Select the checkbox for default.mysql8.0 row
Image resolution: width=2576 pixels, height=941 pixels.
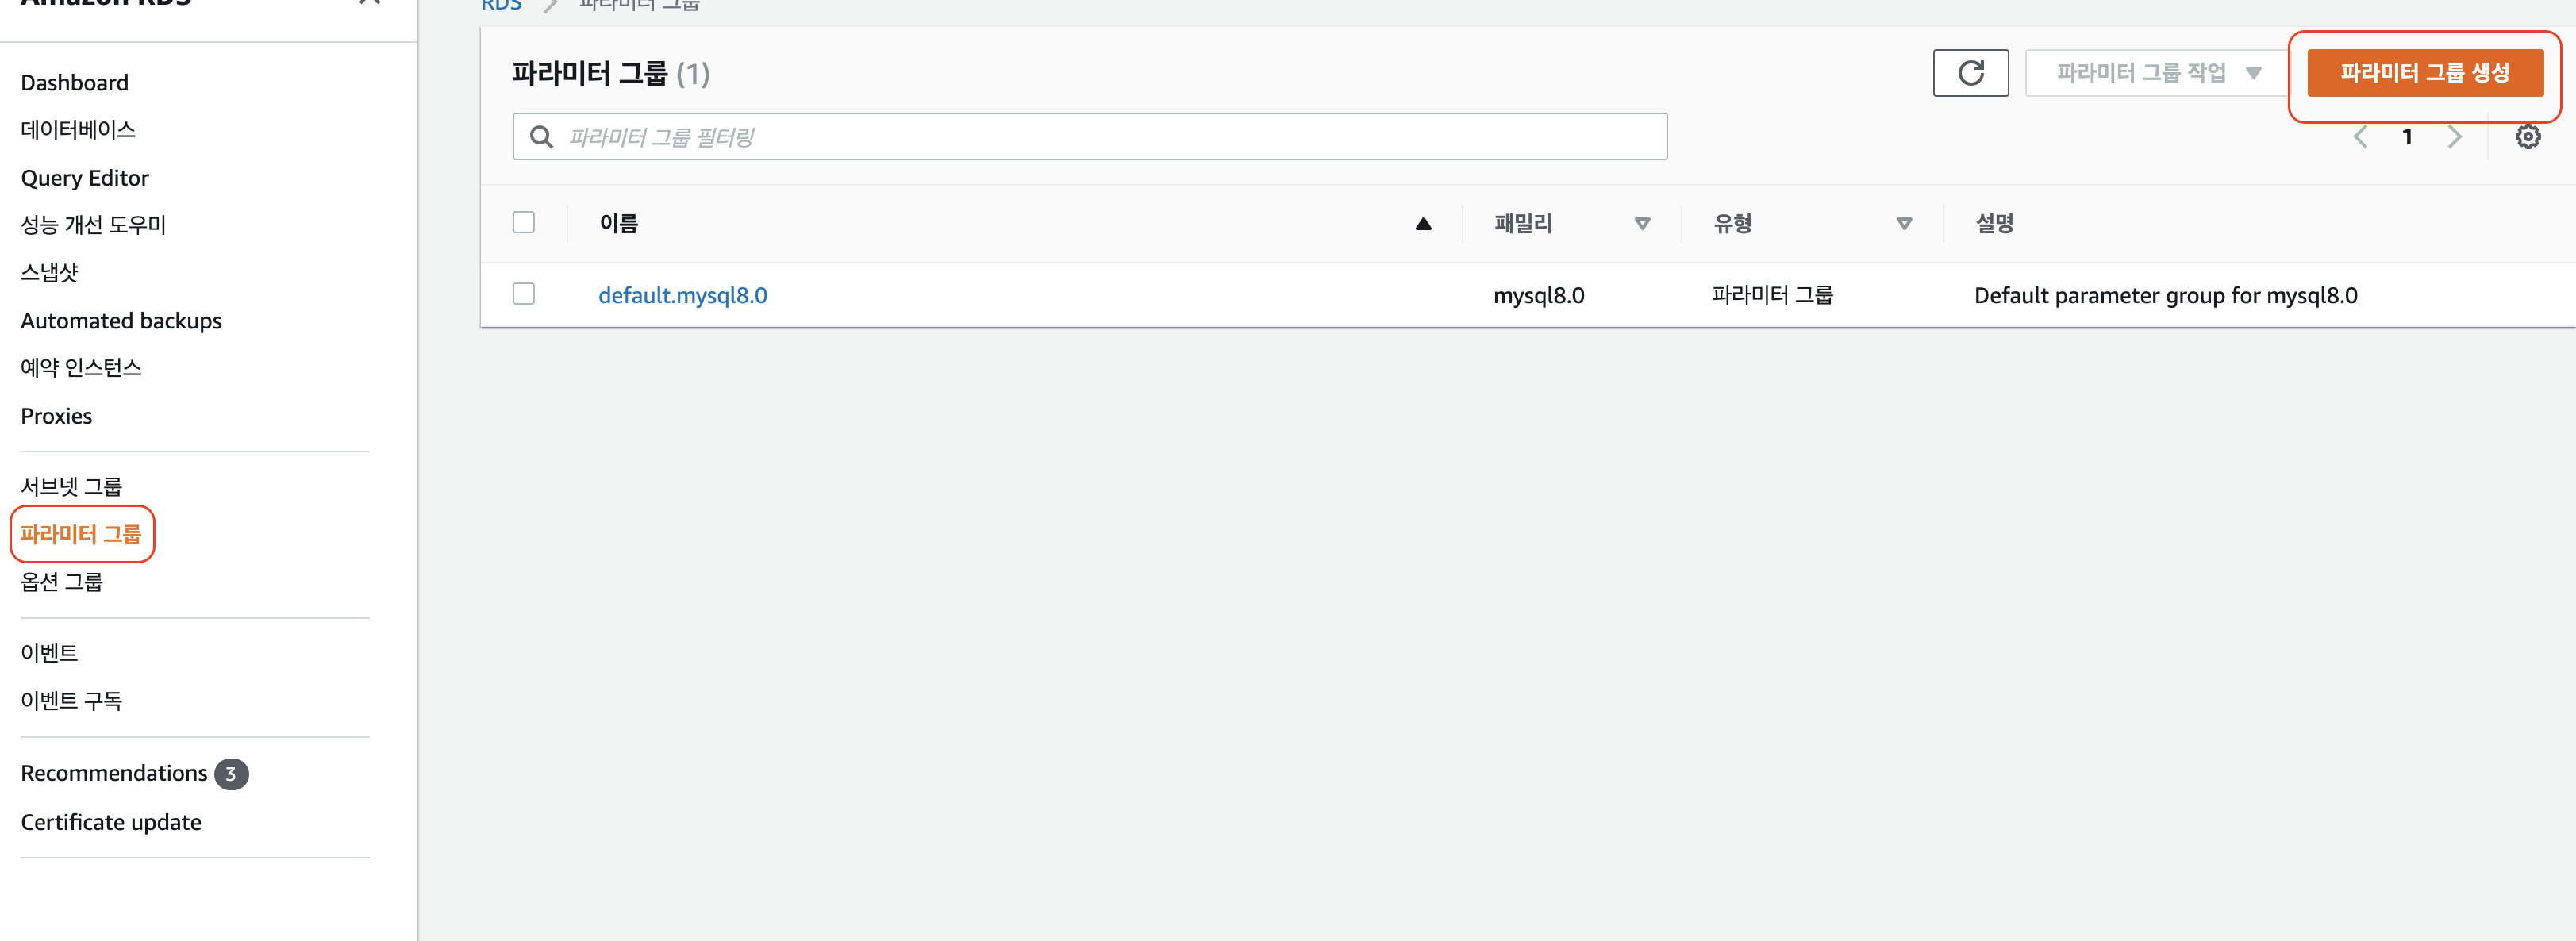tap(524, 294)
